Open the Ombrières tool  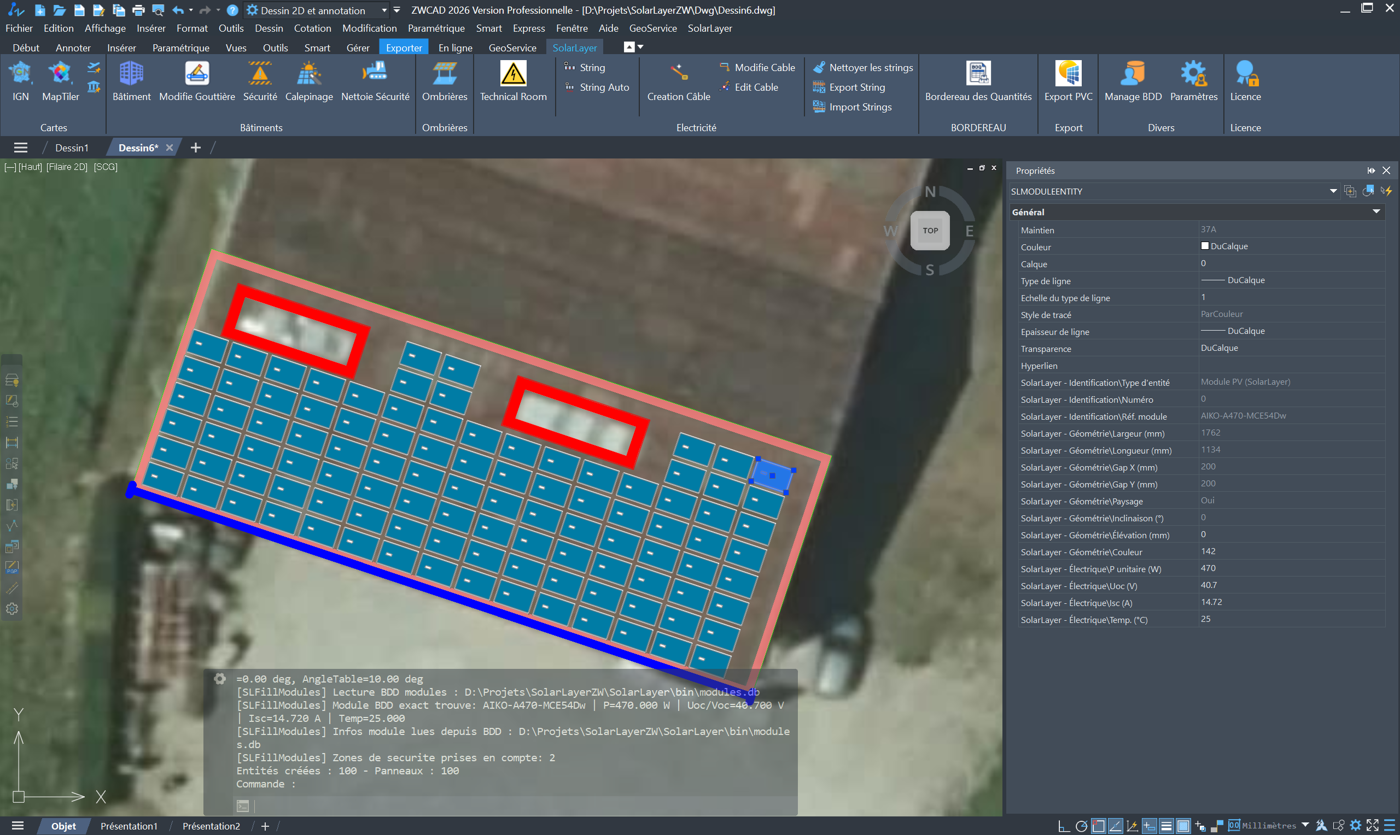click(445, 80)
